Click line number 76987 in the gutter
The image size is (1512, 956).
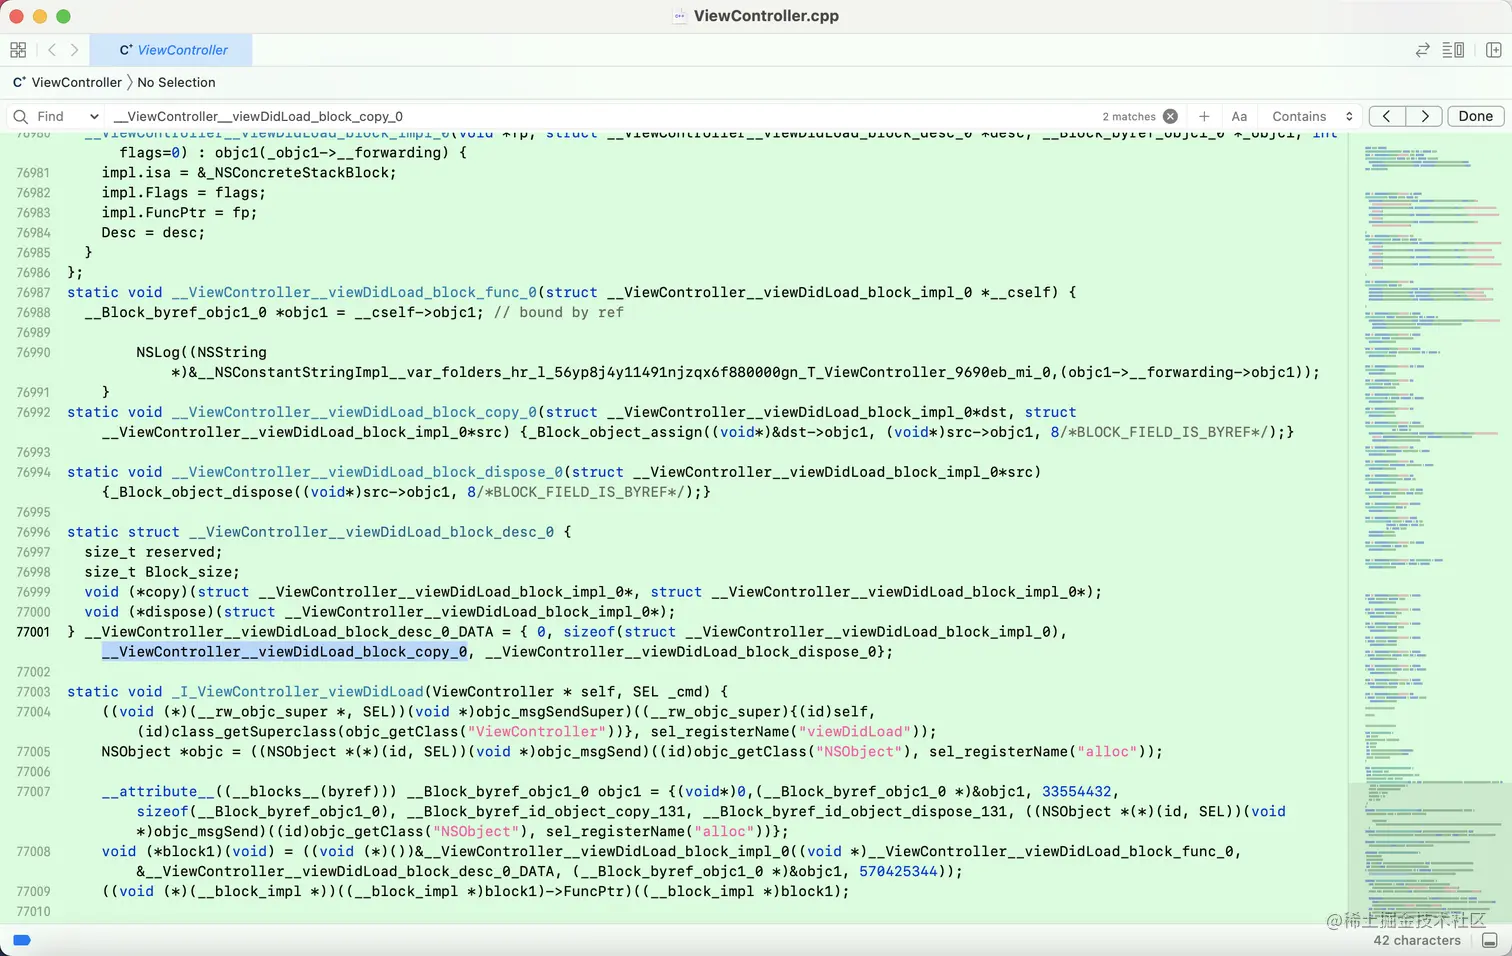point(33,292)
